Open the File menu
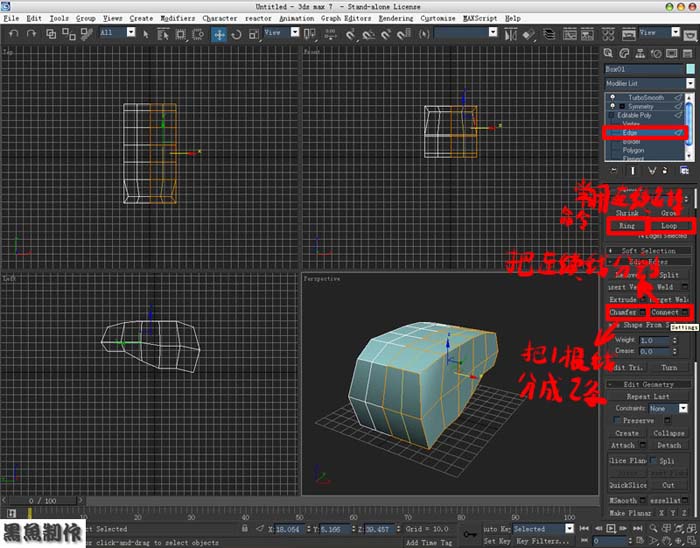The width and height of the screenshot is (700, 548). 11,18
